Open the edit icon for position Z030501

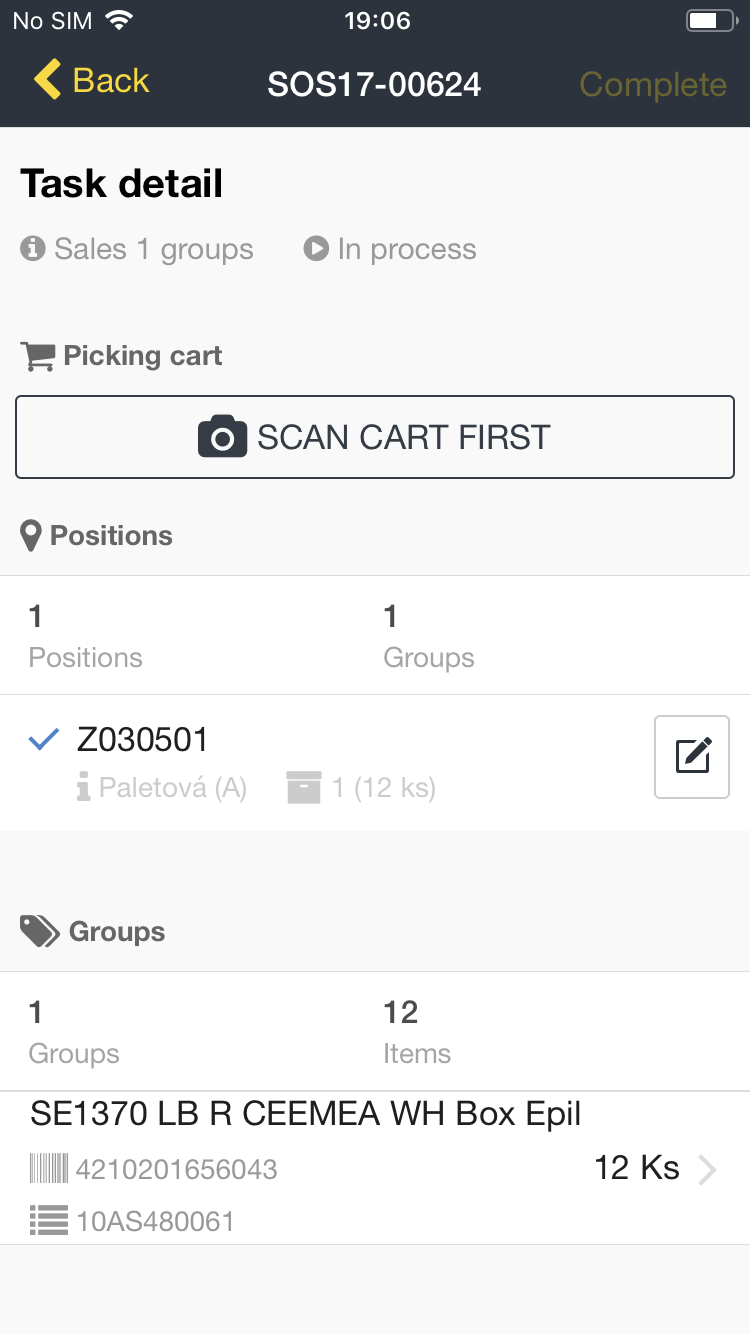(x=692, y=757)
